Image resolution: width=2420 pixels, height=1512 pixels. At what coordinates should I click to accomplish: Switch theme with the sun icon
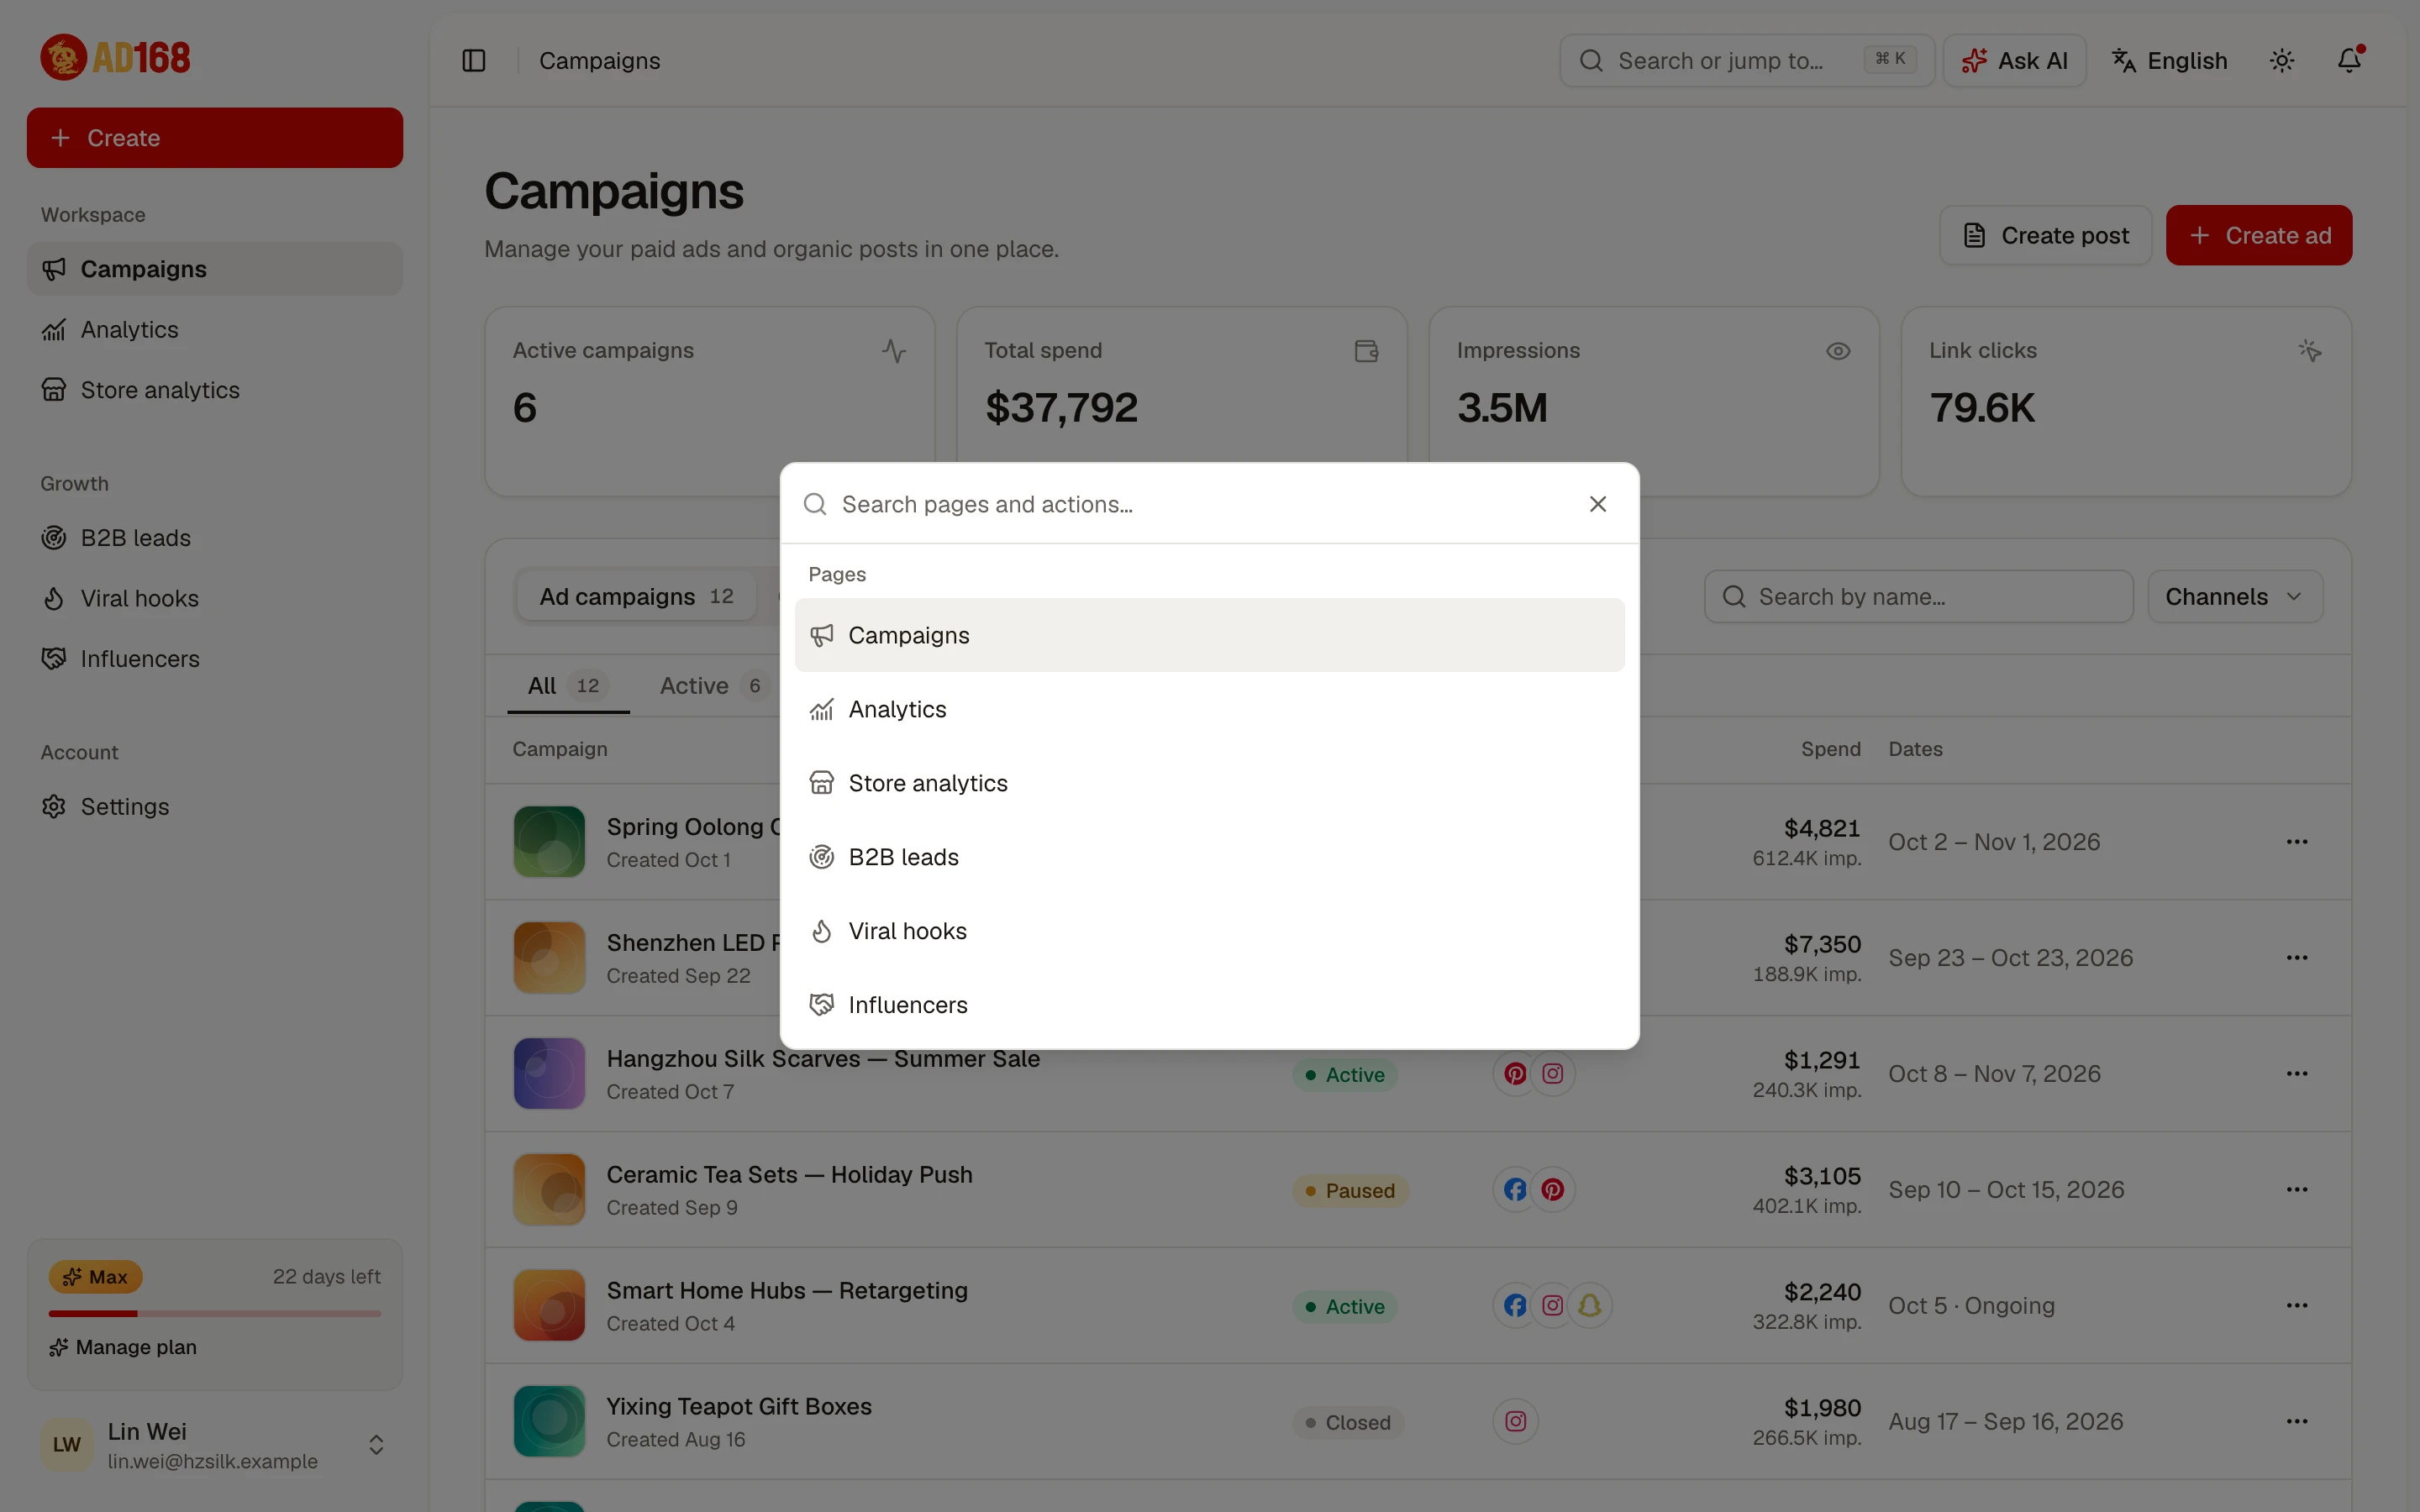pos(2282,61)
